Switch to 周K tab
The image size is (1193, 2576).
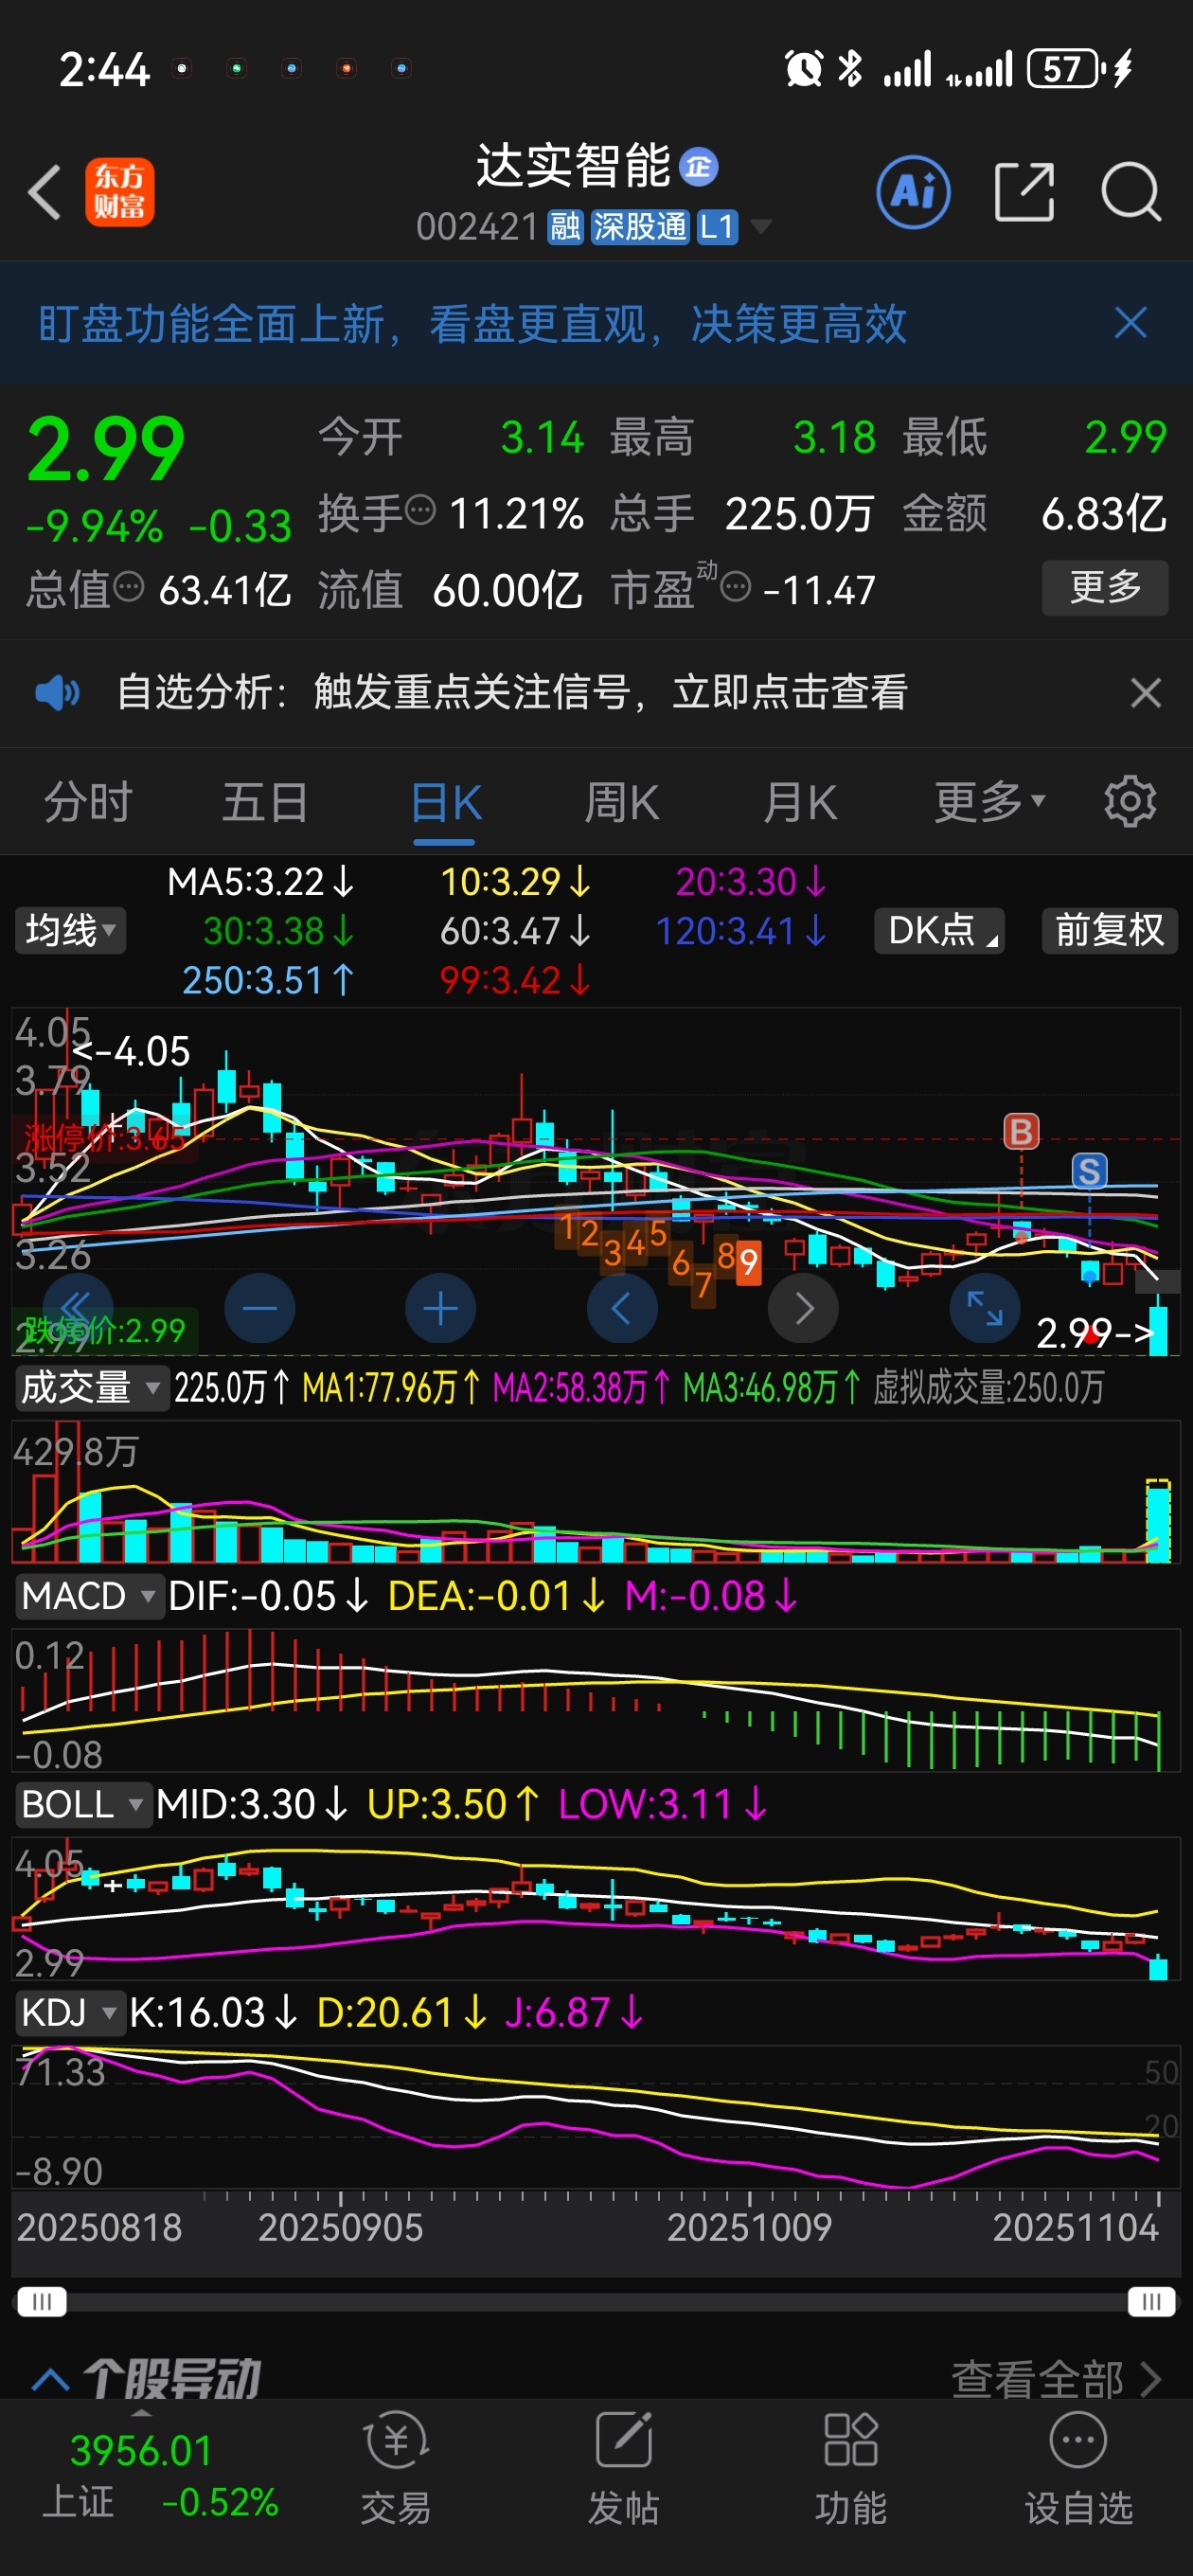[x=622, y=802]
